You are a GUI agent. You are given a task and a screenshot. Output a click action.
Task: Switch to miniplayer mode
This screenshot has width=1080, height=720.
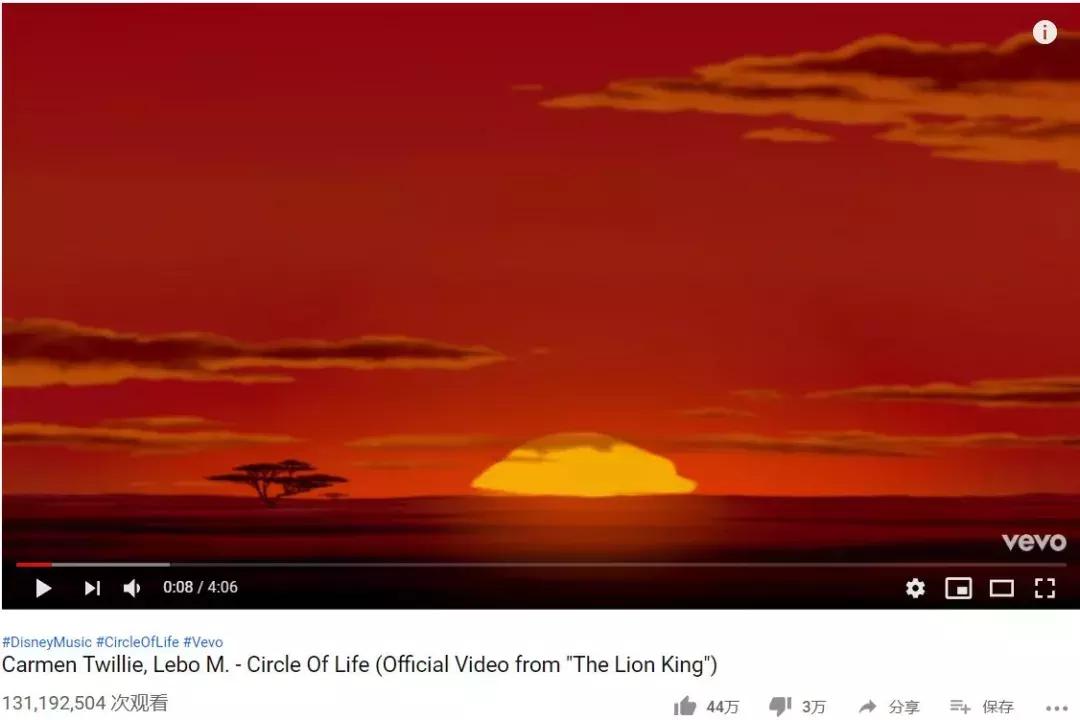pos(958,588)
